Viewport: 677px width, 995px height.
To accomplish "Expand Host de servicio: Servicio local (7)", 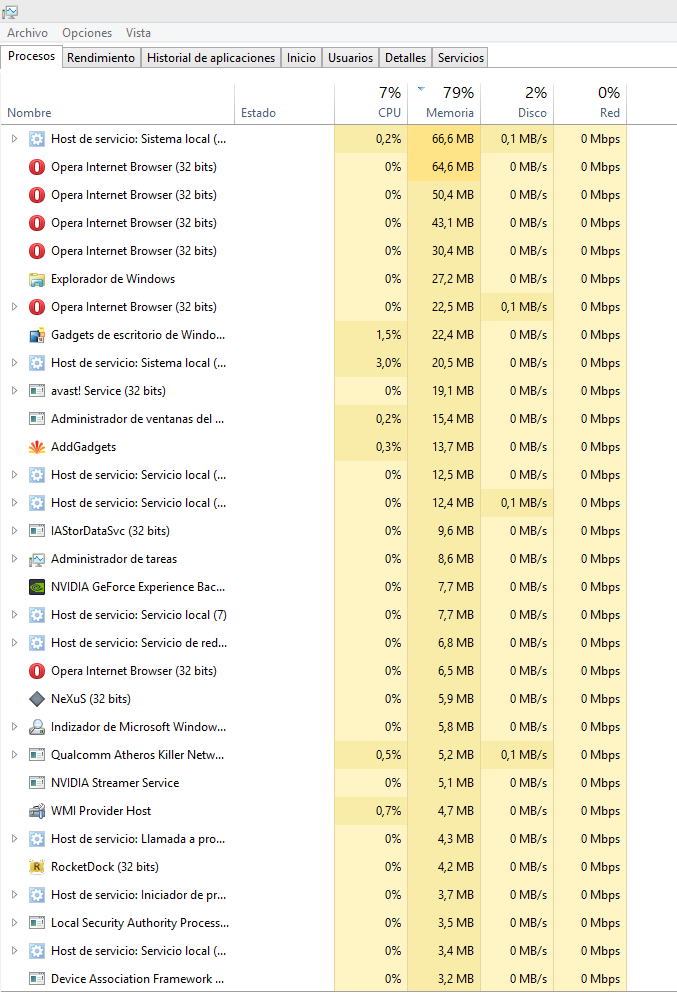I will (x=14, y=615).
